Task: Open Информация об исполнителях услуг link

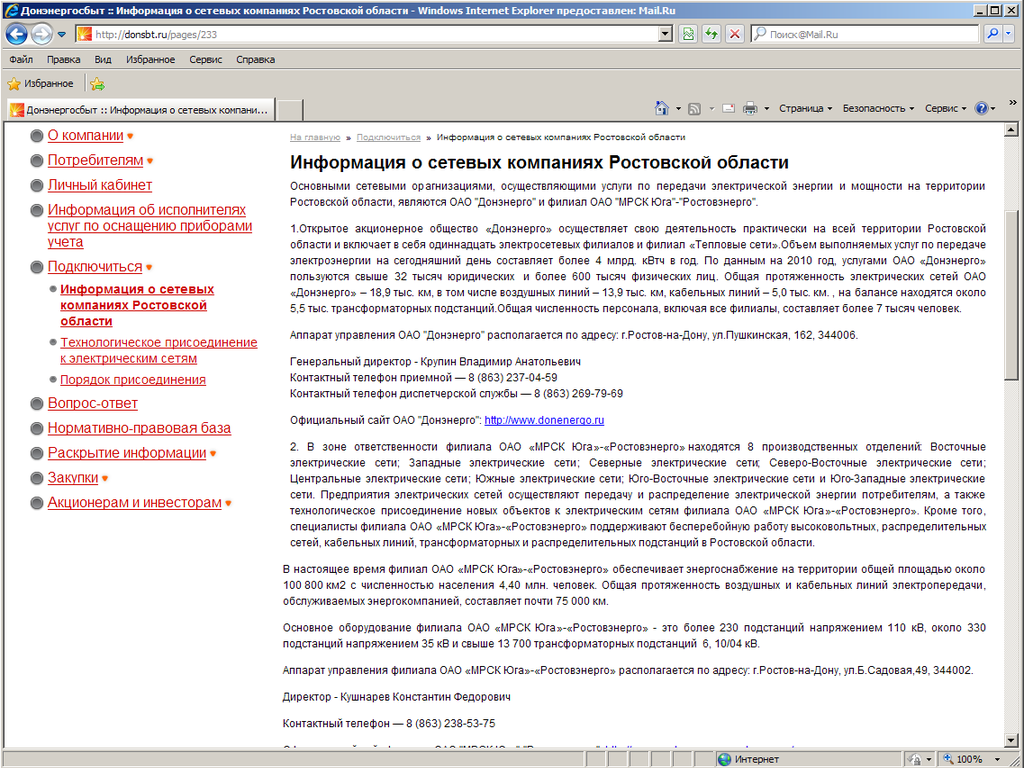Action: point(150,226)
